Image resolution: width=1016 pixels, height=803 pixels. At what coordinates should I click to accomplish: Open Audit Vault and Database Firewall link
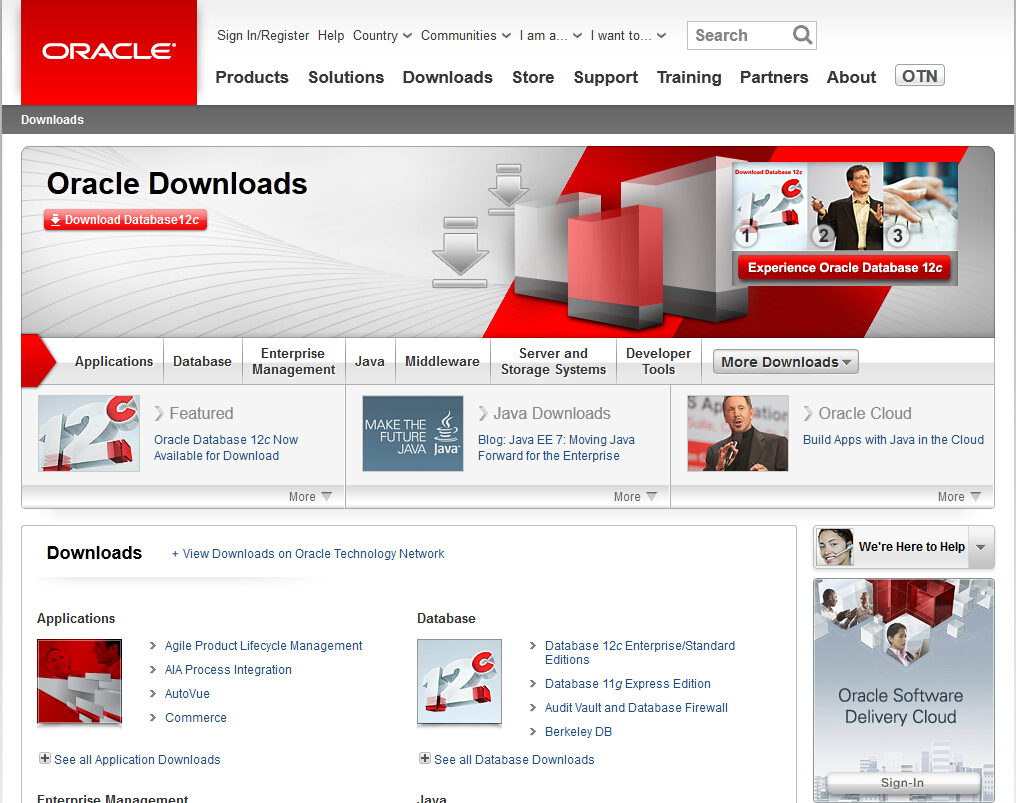(636, 708)
